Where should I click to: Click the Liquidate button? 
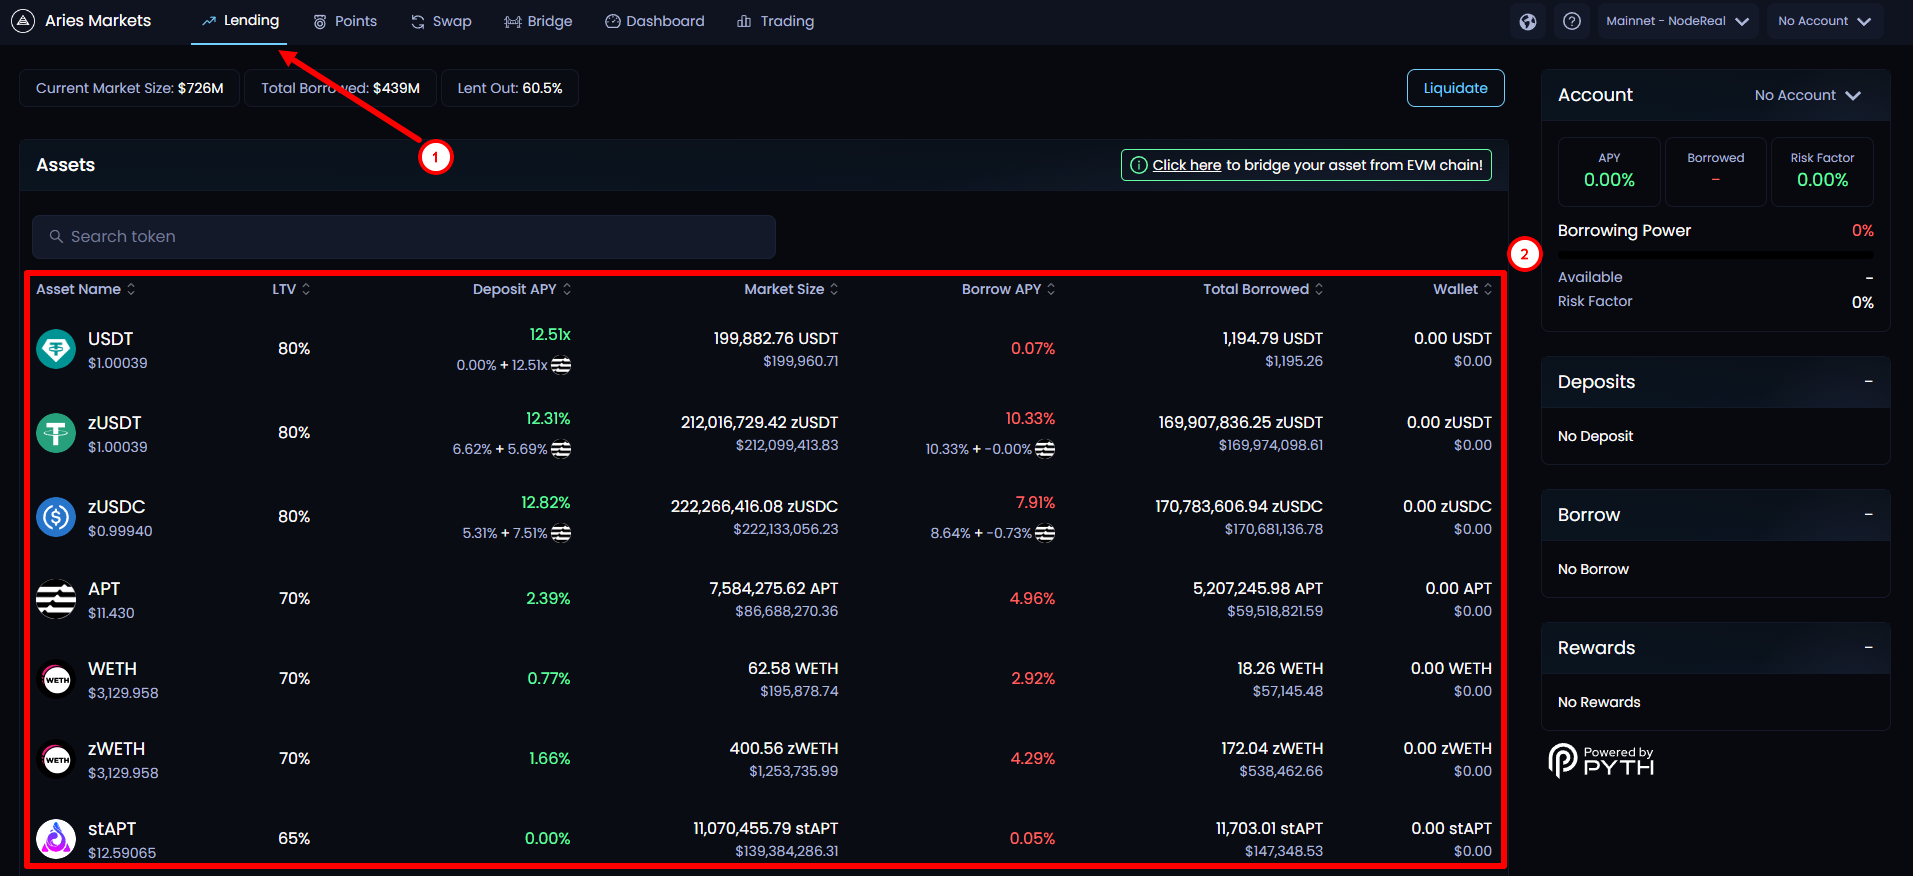click(x=1455, y=88)
